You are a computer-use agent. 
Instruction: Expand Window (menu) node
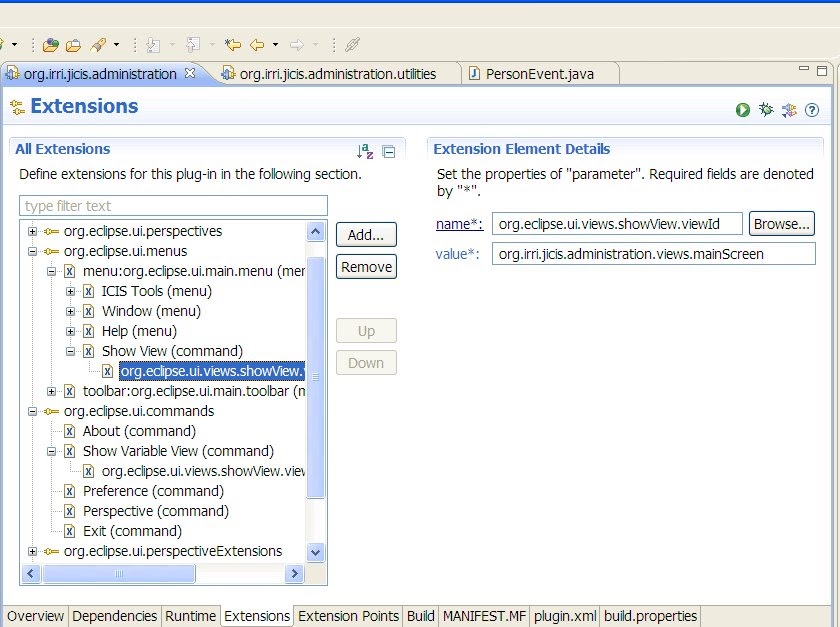[x=70, y=311]
